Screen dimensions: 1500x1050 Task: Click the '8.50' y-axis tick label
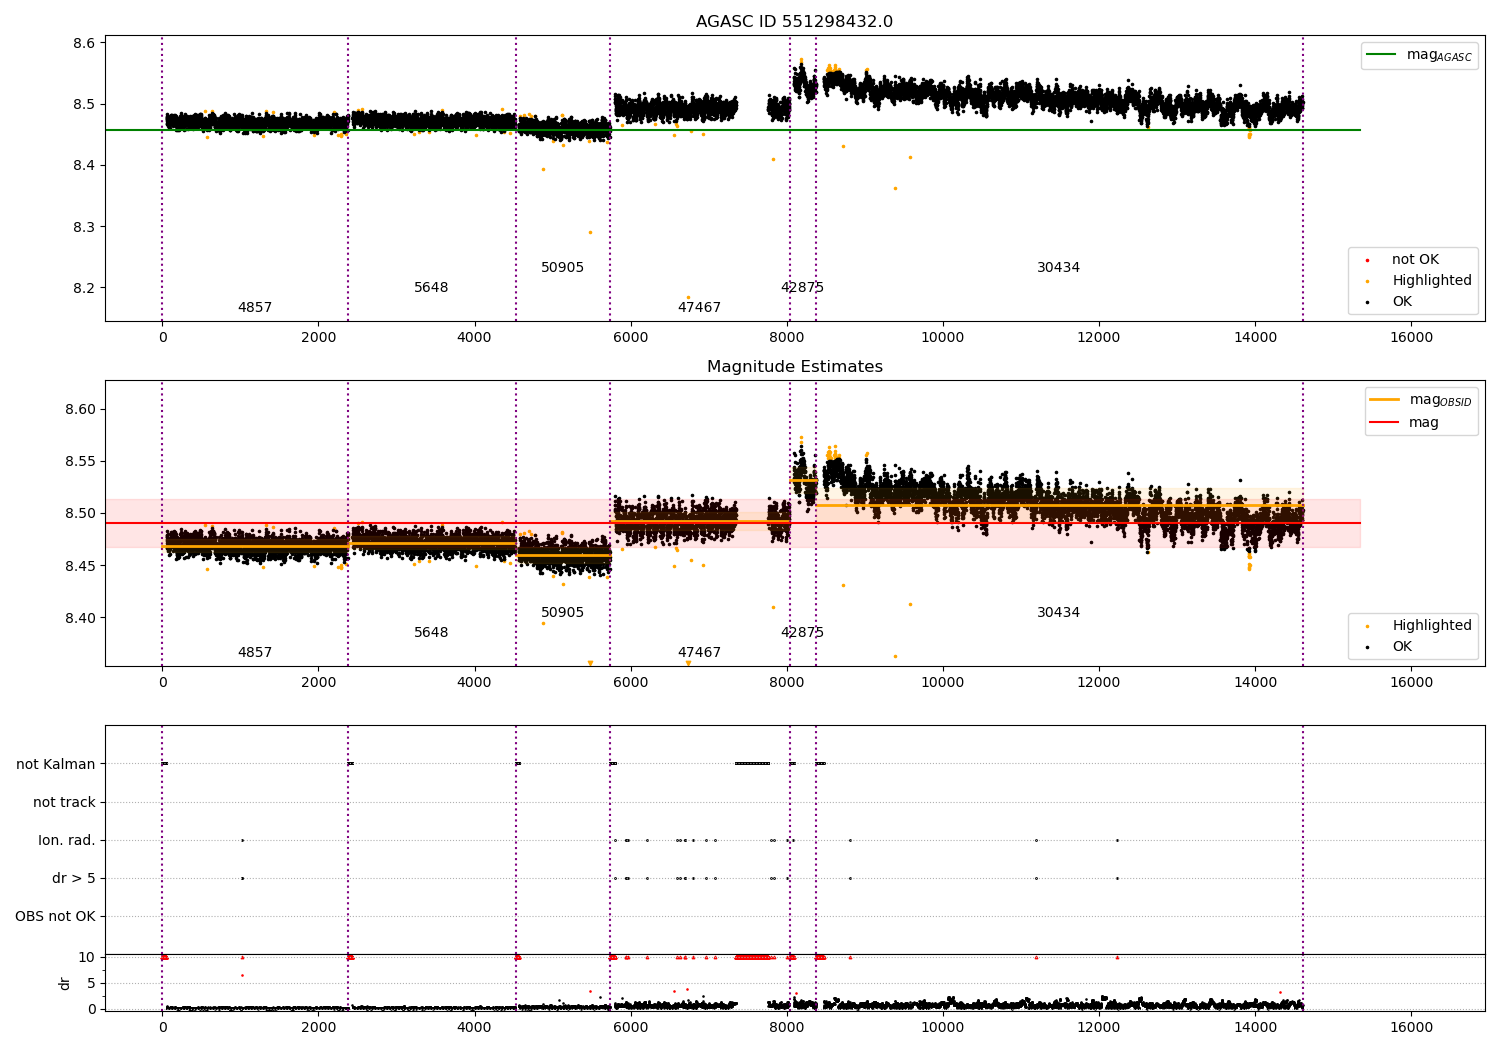tap(80, 514)
